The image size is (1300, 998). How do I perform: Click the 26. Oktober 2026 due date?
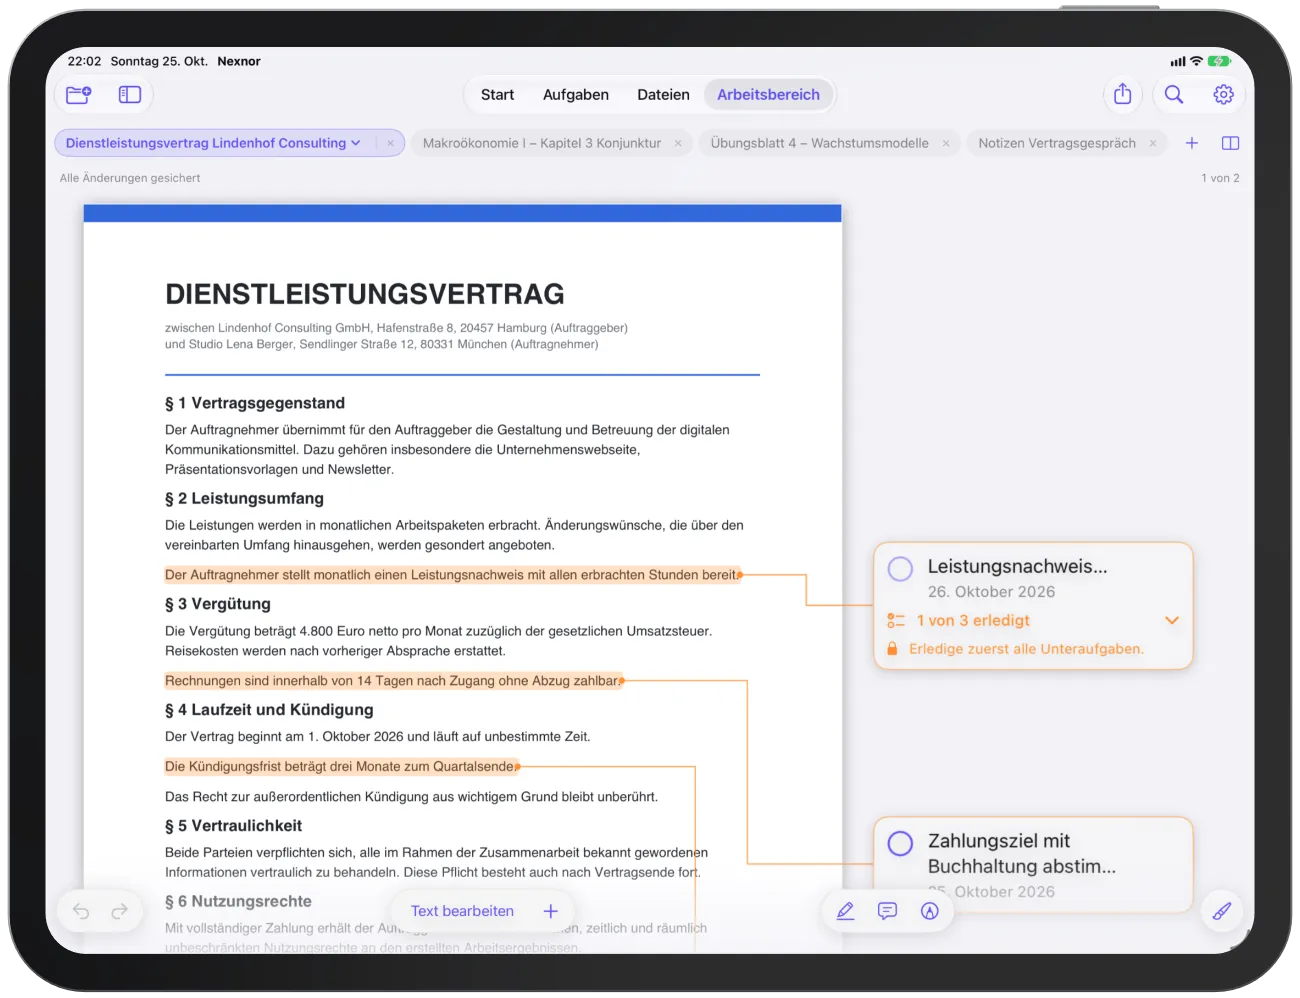(x=991, y=592)
